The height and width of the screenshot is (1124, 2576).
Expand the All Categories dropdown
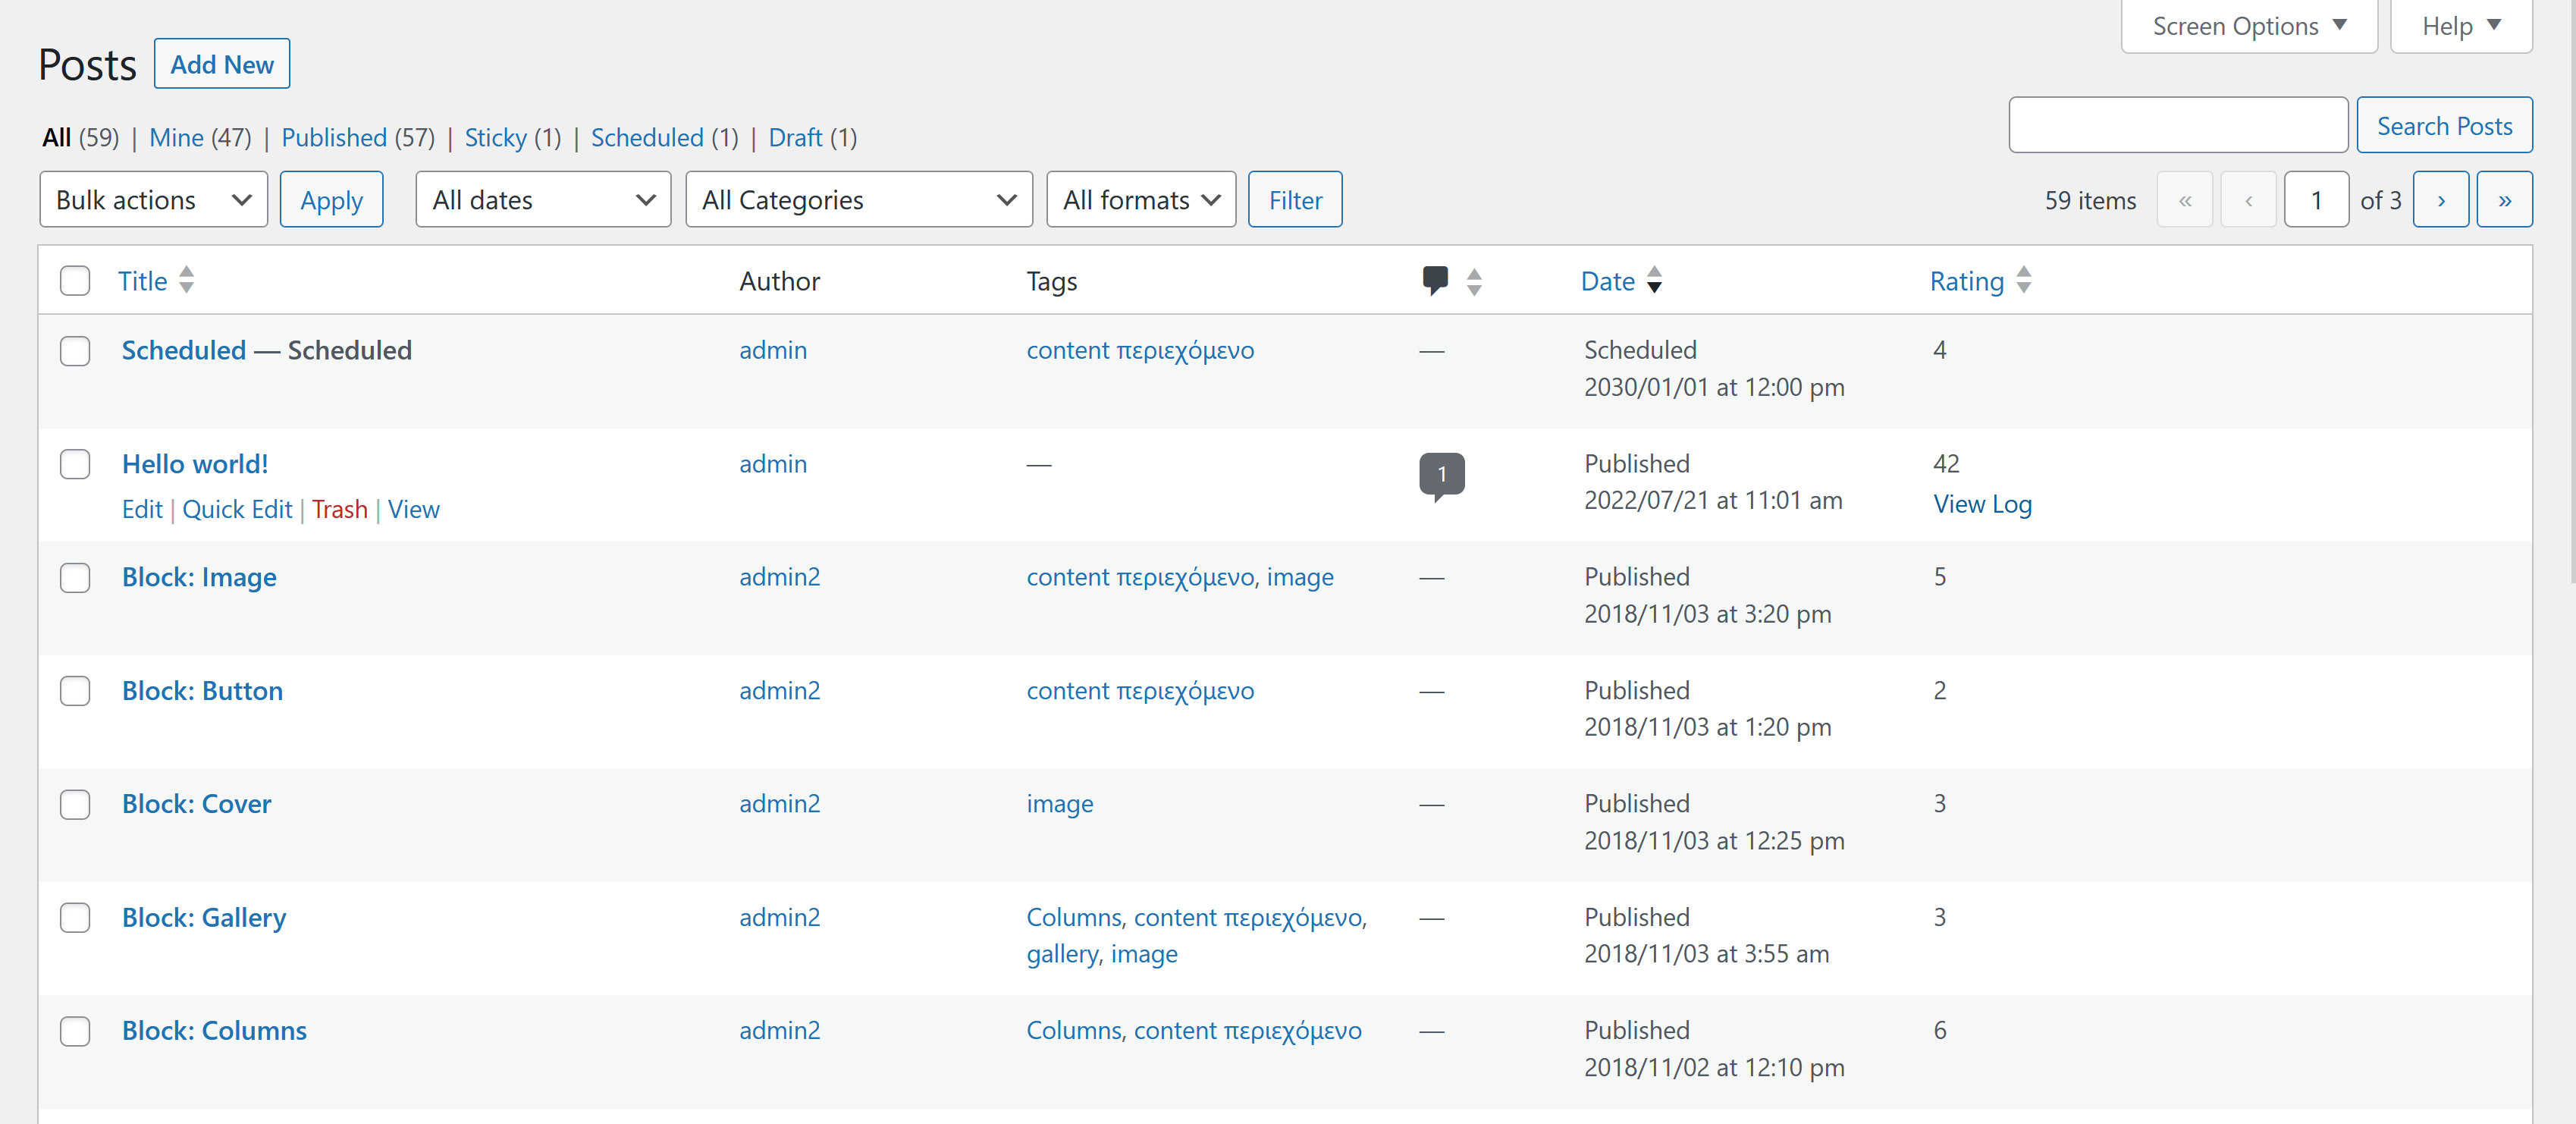click(x=858, y=200)
